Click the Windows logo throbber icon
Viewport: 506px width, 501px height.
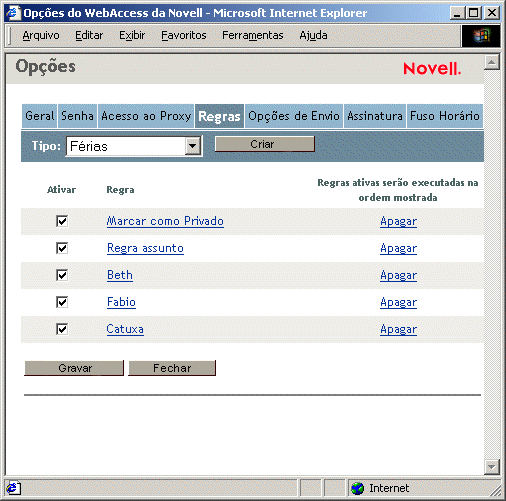(481, 35)
